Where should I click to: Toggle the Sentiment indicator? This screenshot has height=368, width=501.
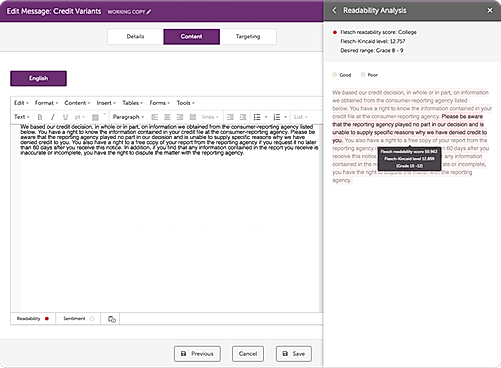pos(78,319)
